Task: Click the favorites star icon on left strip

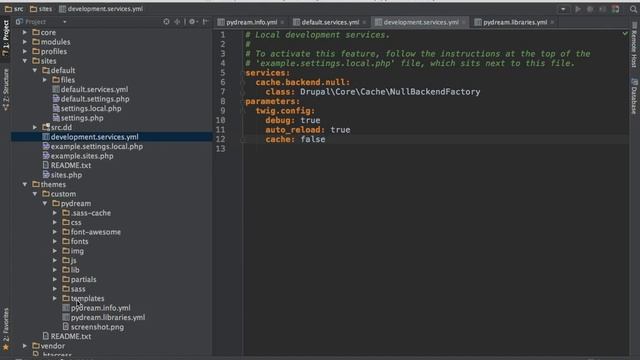Action: (x=5, y=347)
